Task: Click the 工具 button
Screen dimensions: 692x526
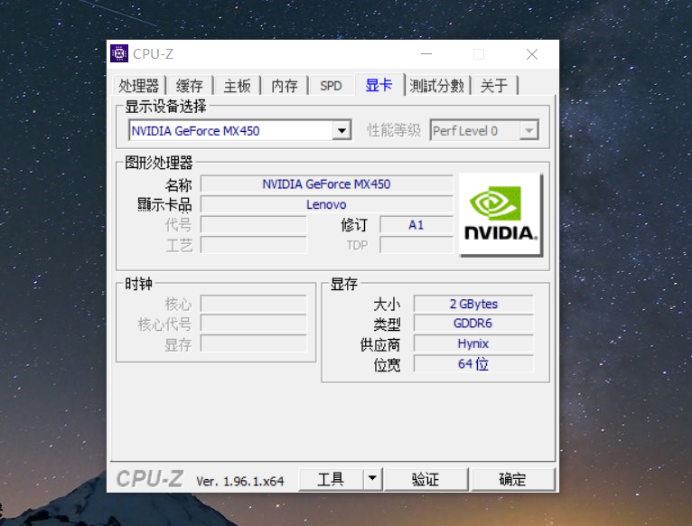Action: tap(331, 479)
